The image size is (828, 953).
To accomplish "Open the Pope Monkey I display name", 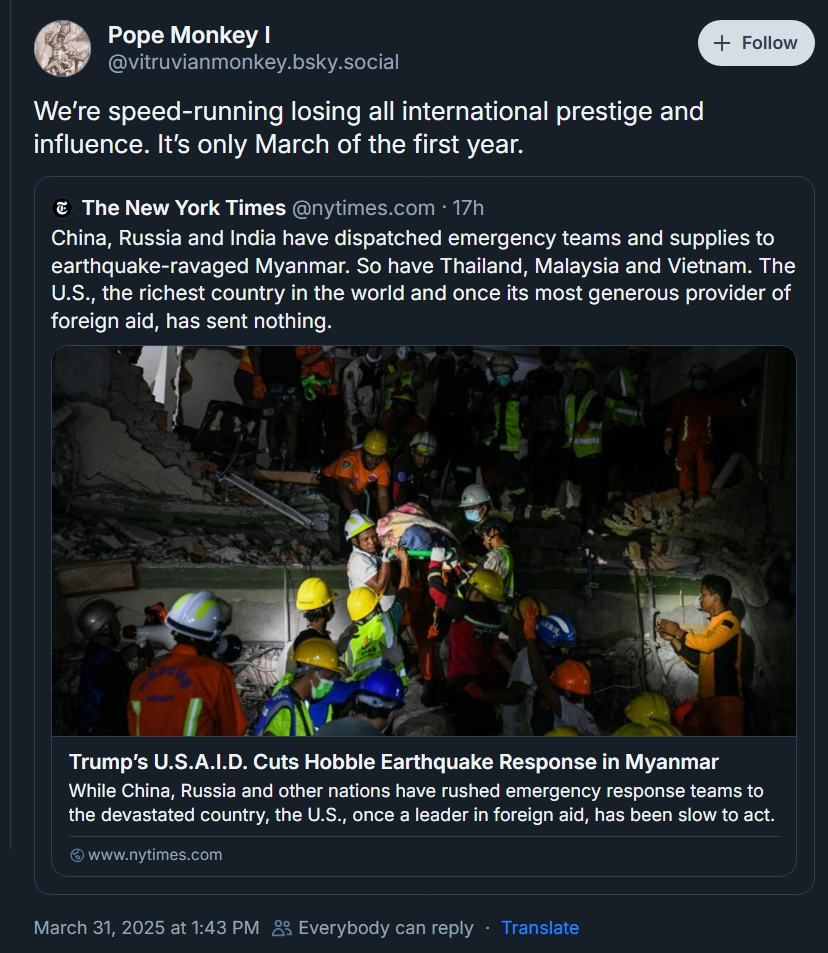I will (x=189, y=35).
